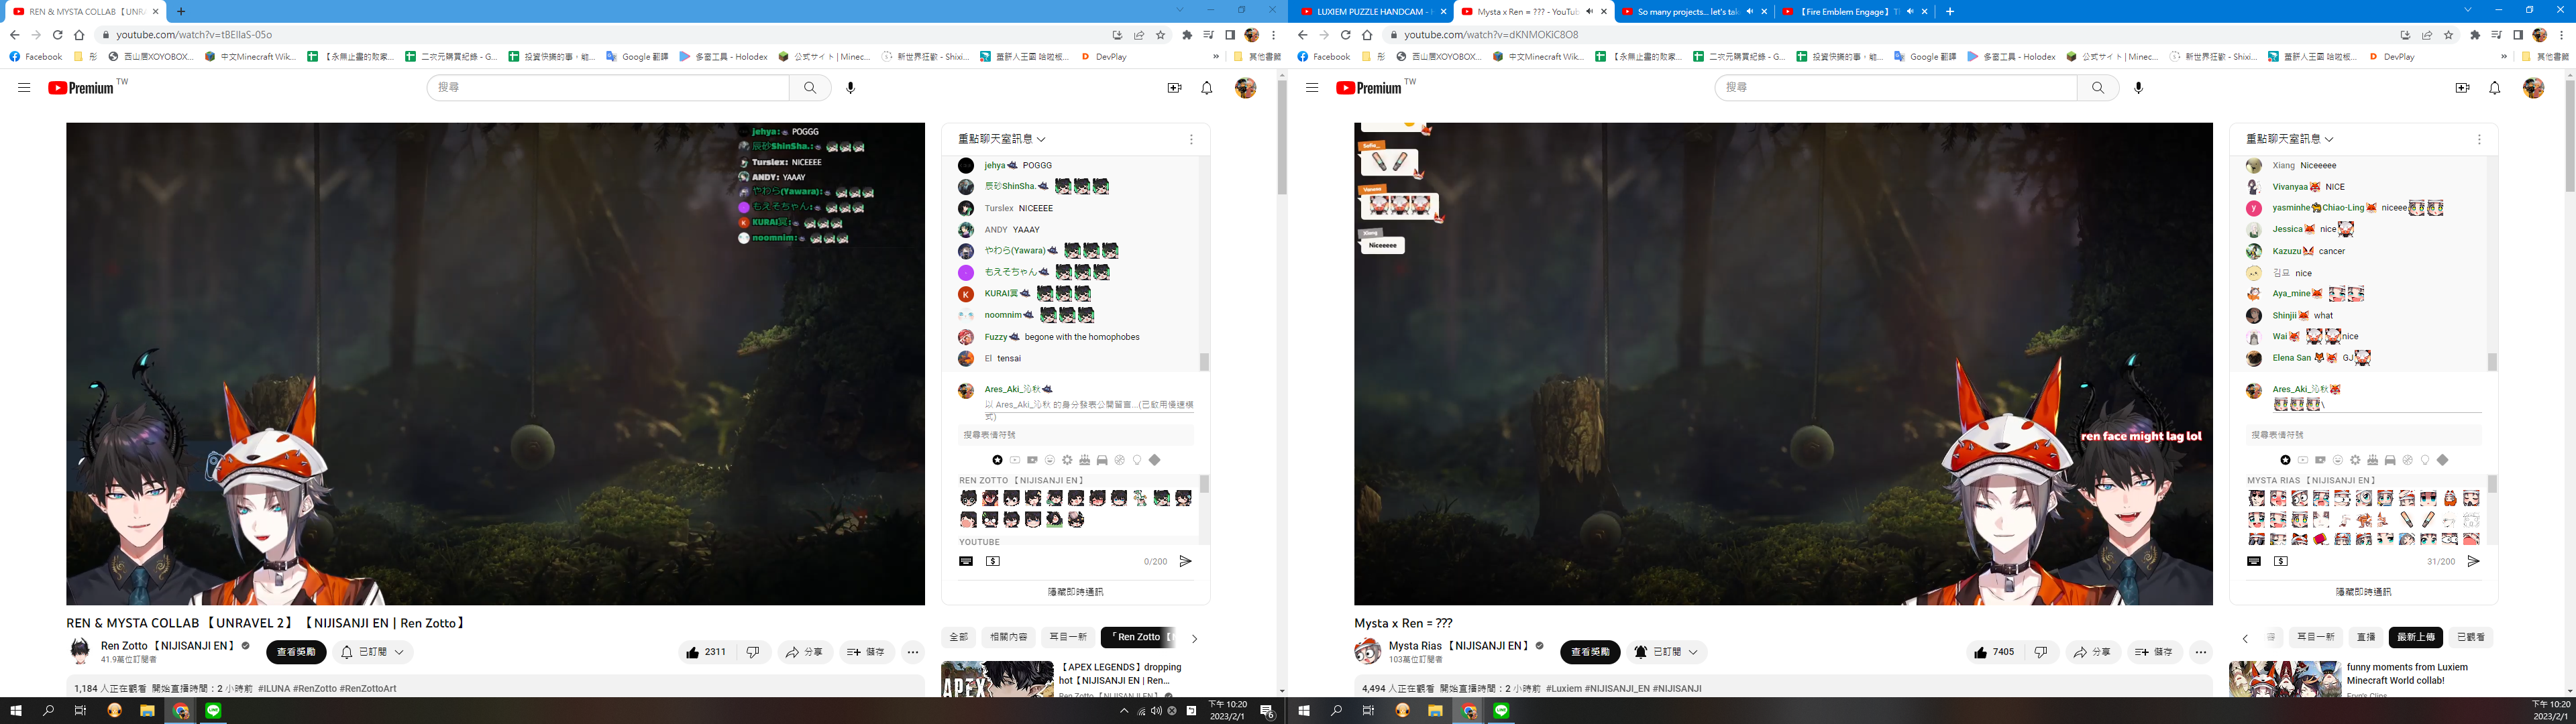Click membership perks button for Ren Zotto

(296, 652)
